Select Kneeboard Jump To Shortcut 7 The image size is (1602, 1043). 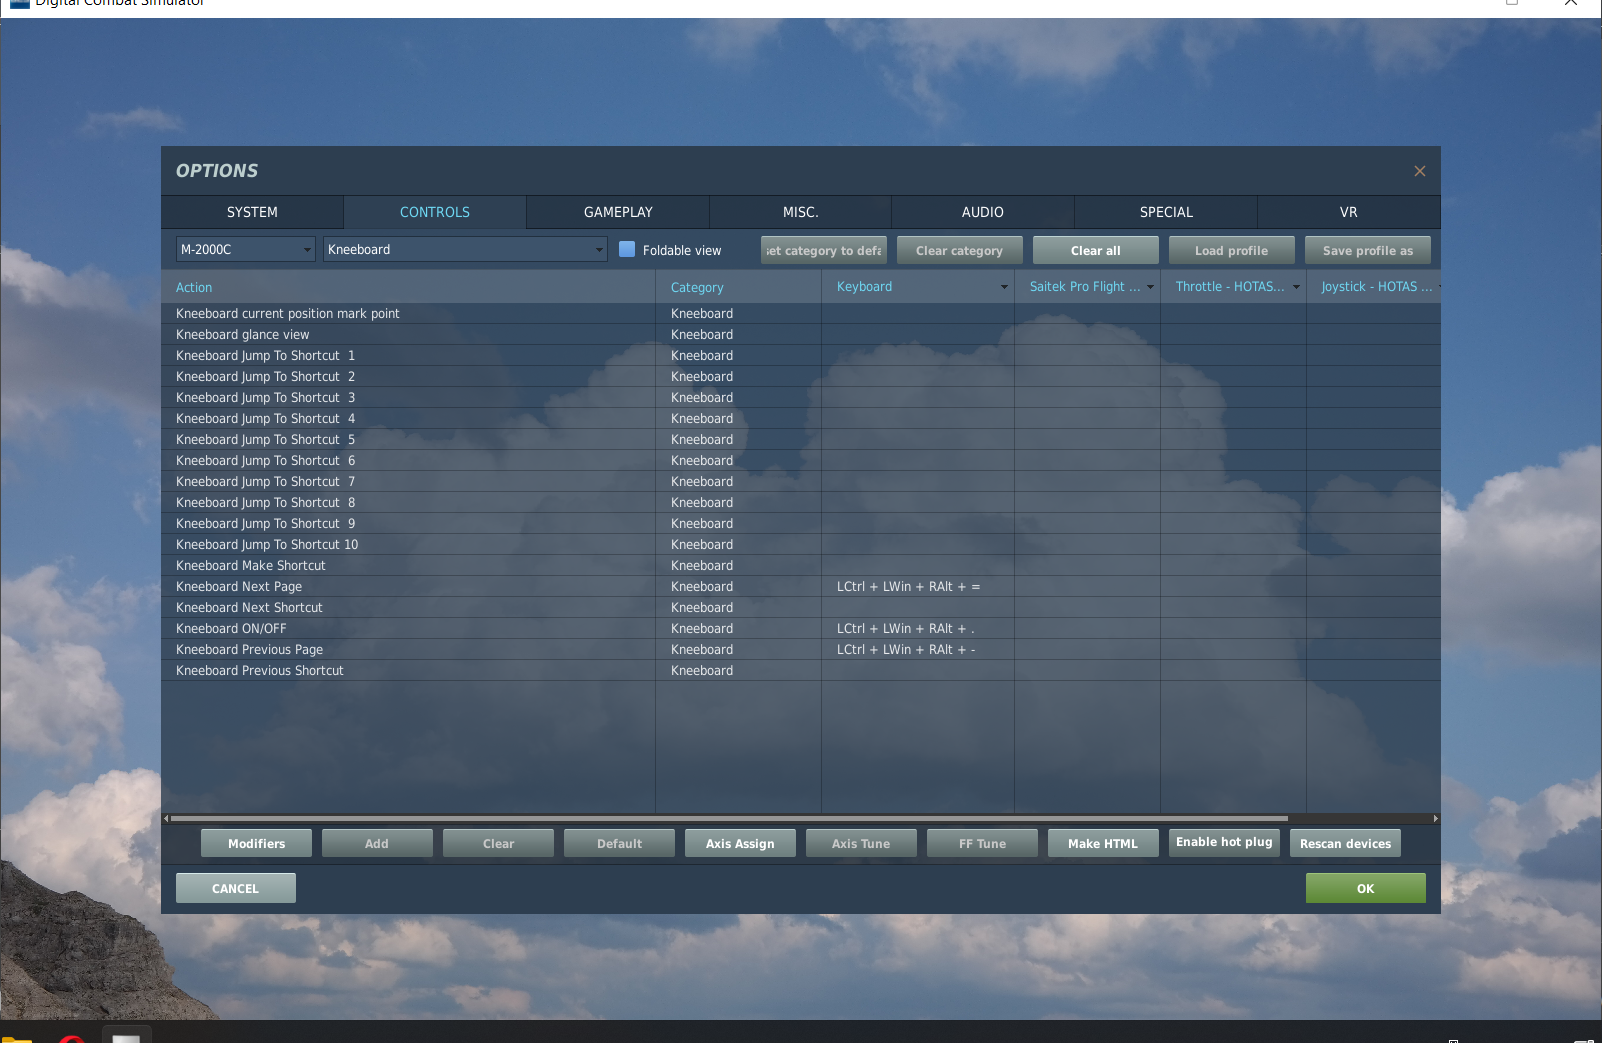801,482
